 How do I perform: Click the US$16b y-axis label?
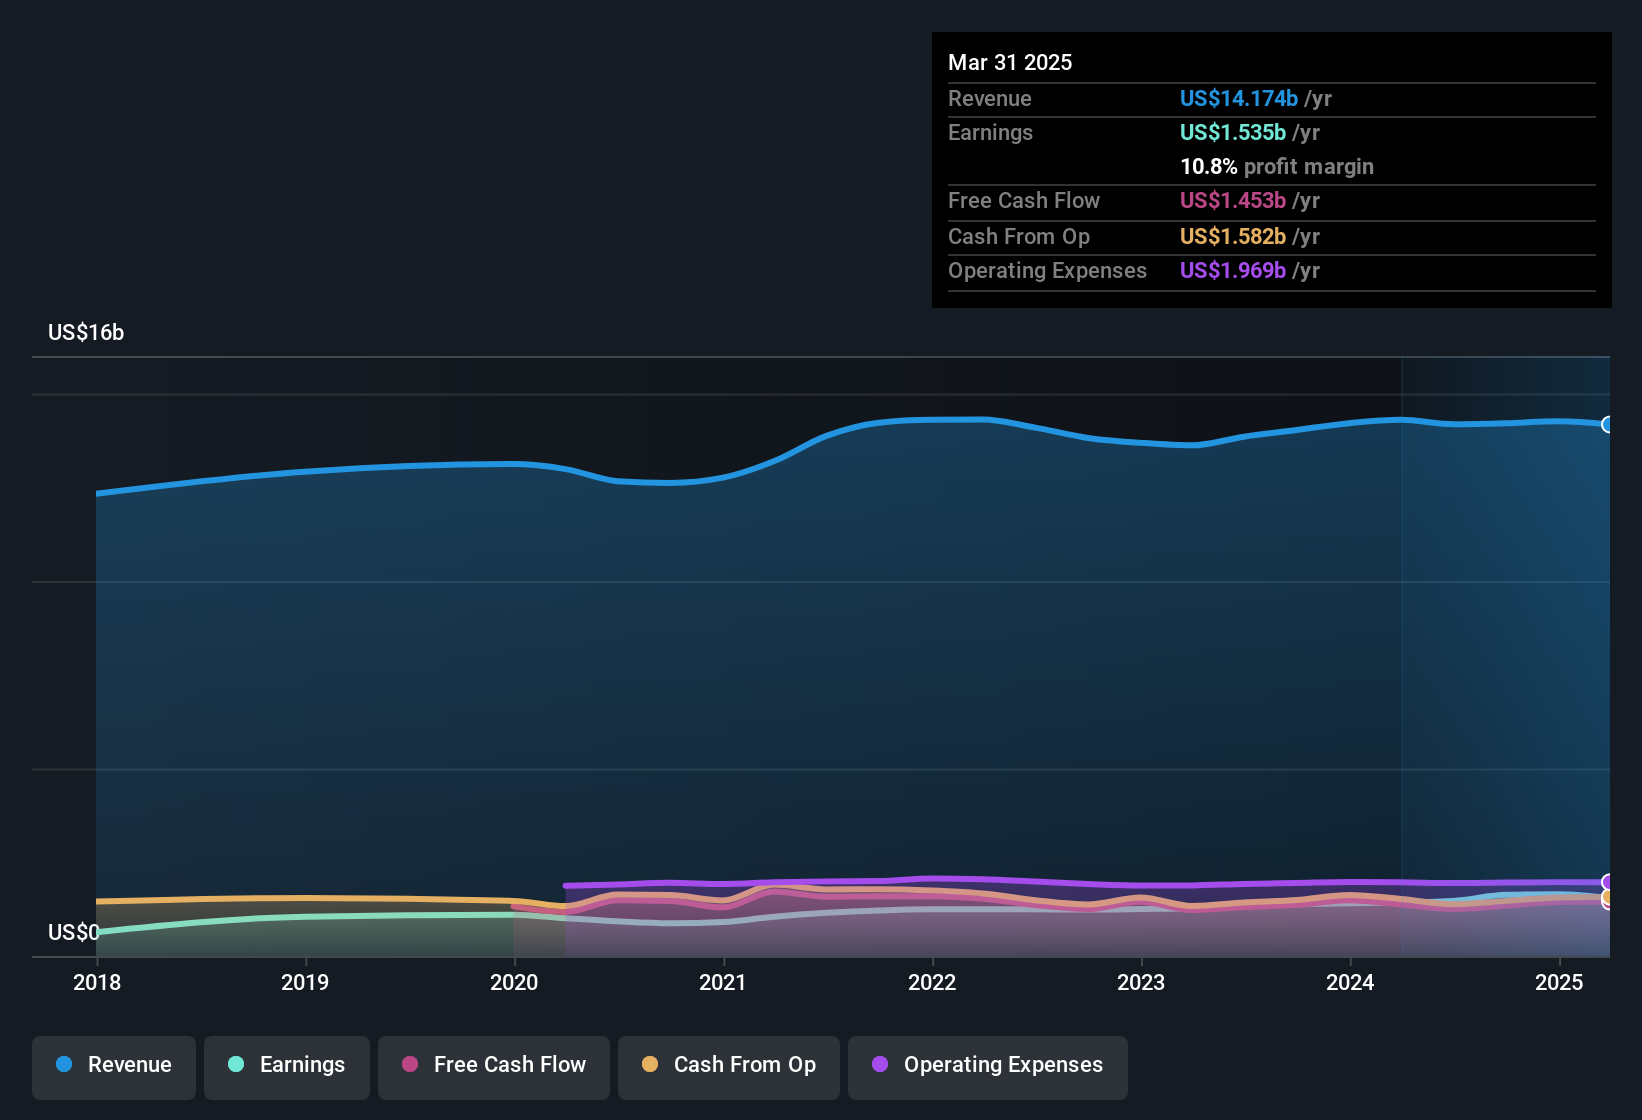86,333
